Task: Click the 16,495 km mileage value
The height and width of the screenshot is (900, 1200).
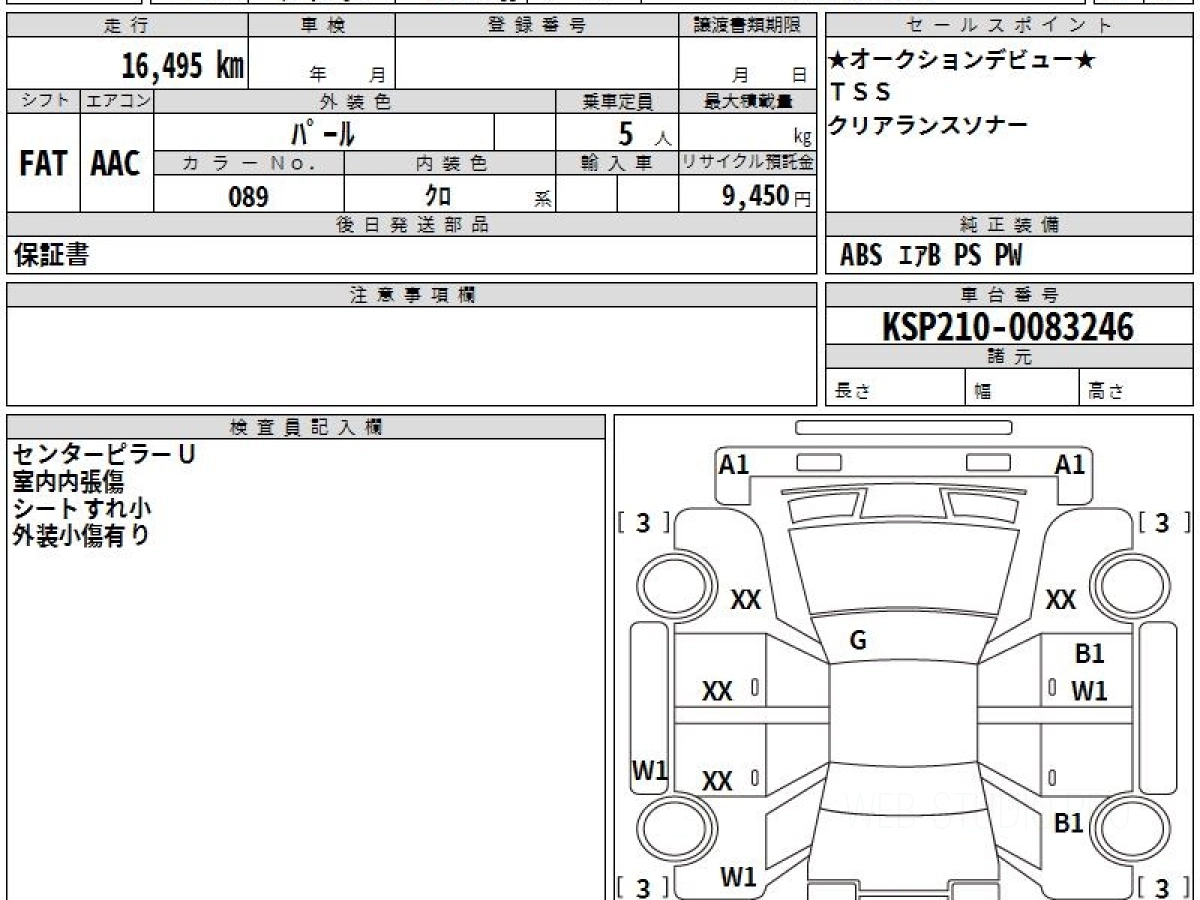Action: tap(182, 66)
